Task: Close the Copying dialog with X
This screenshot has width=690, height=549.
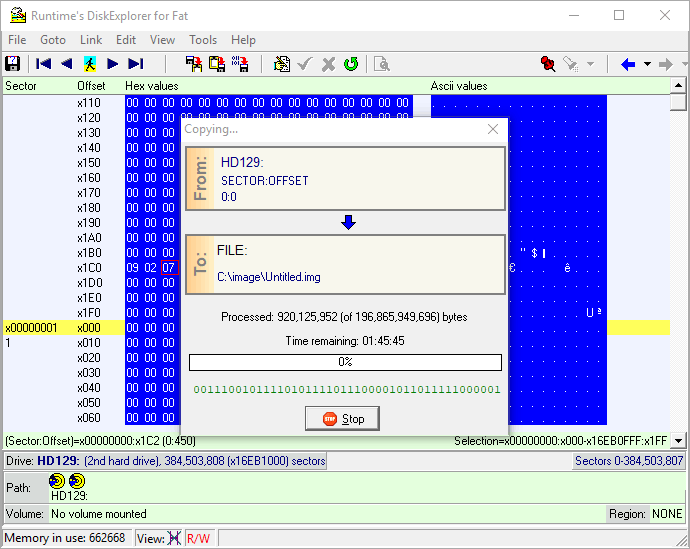Action: point(492,129)
